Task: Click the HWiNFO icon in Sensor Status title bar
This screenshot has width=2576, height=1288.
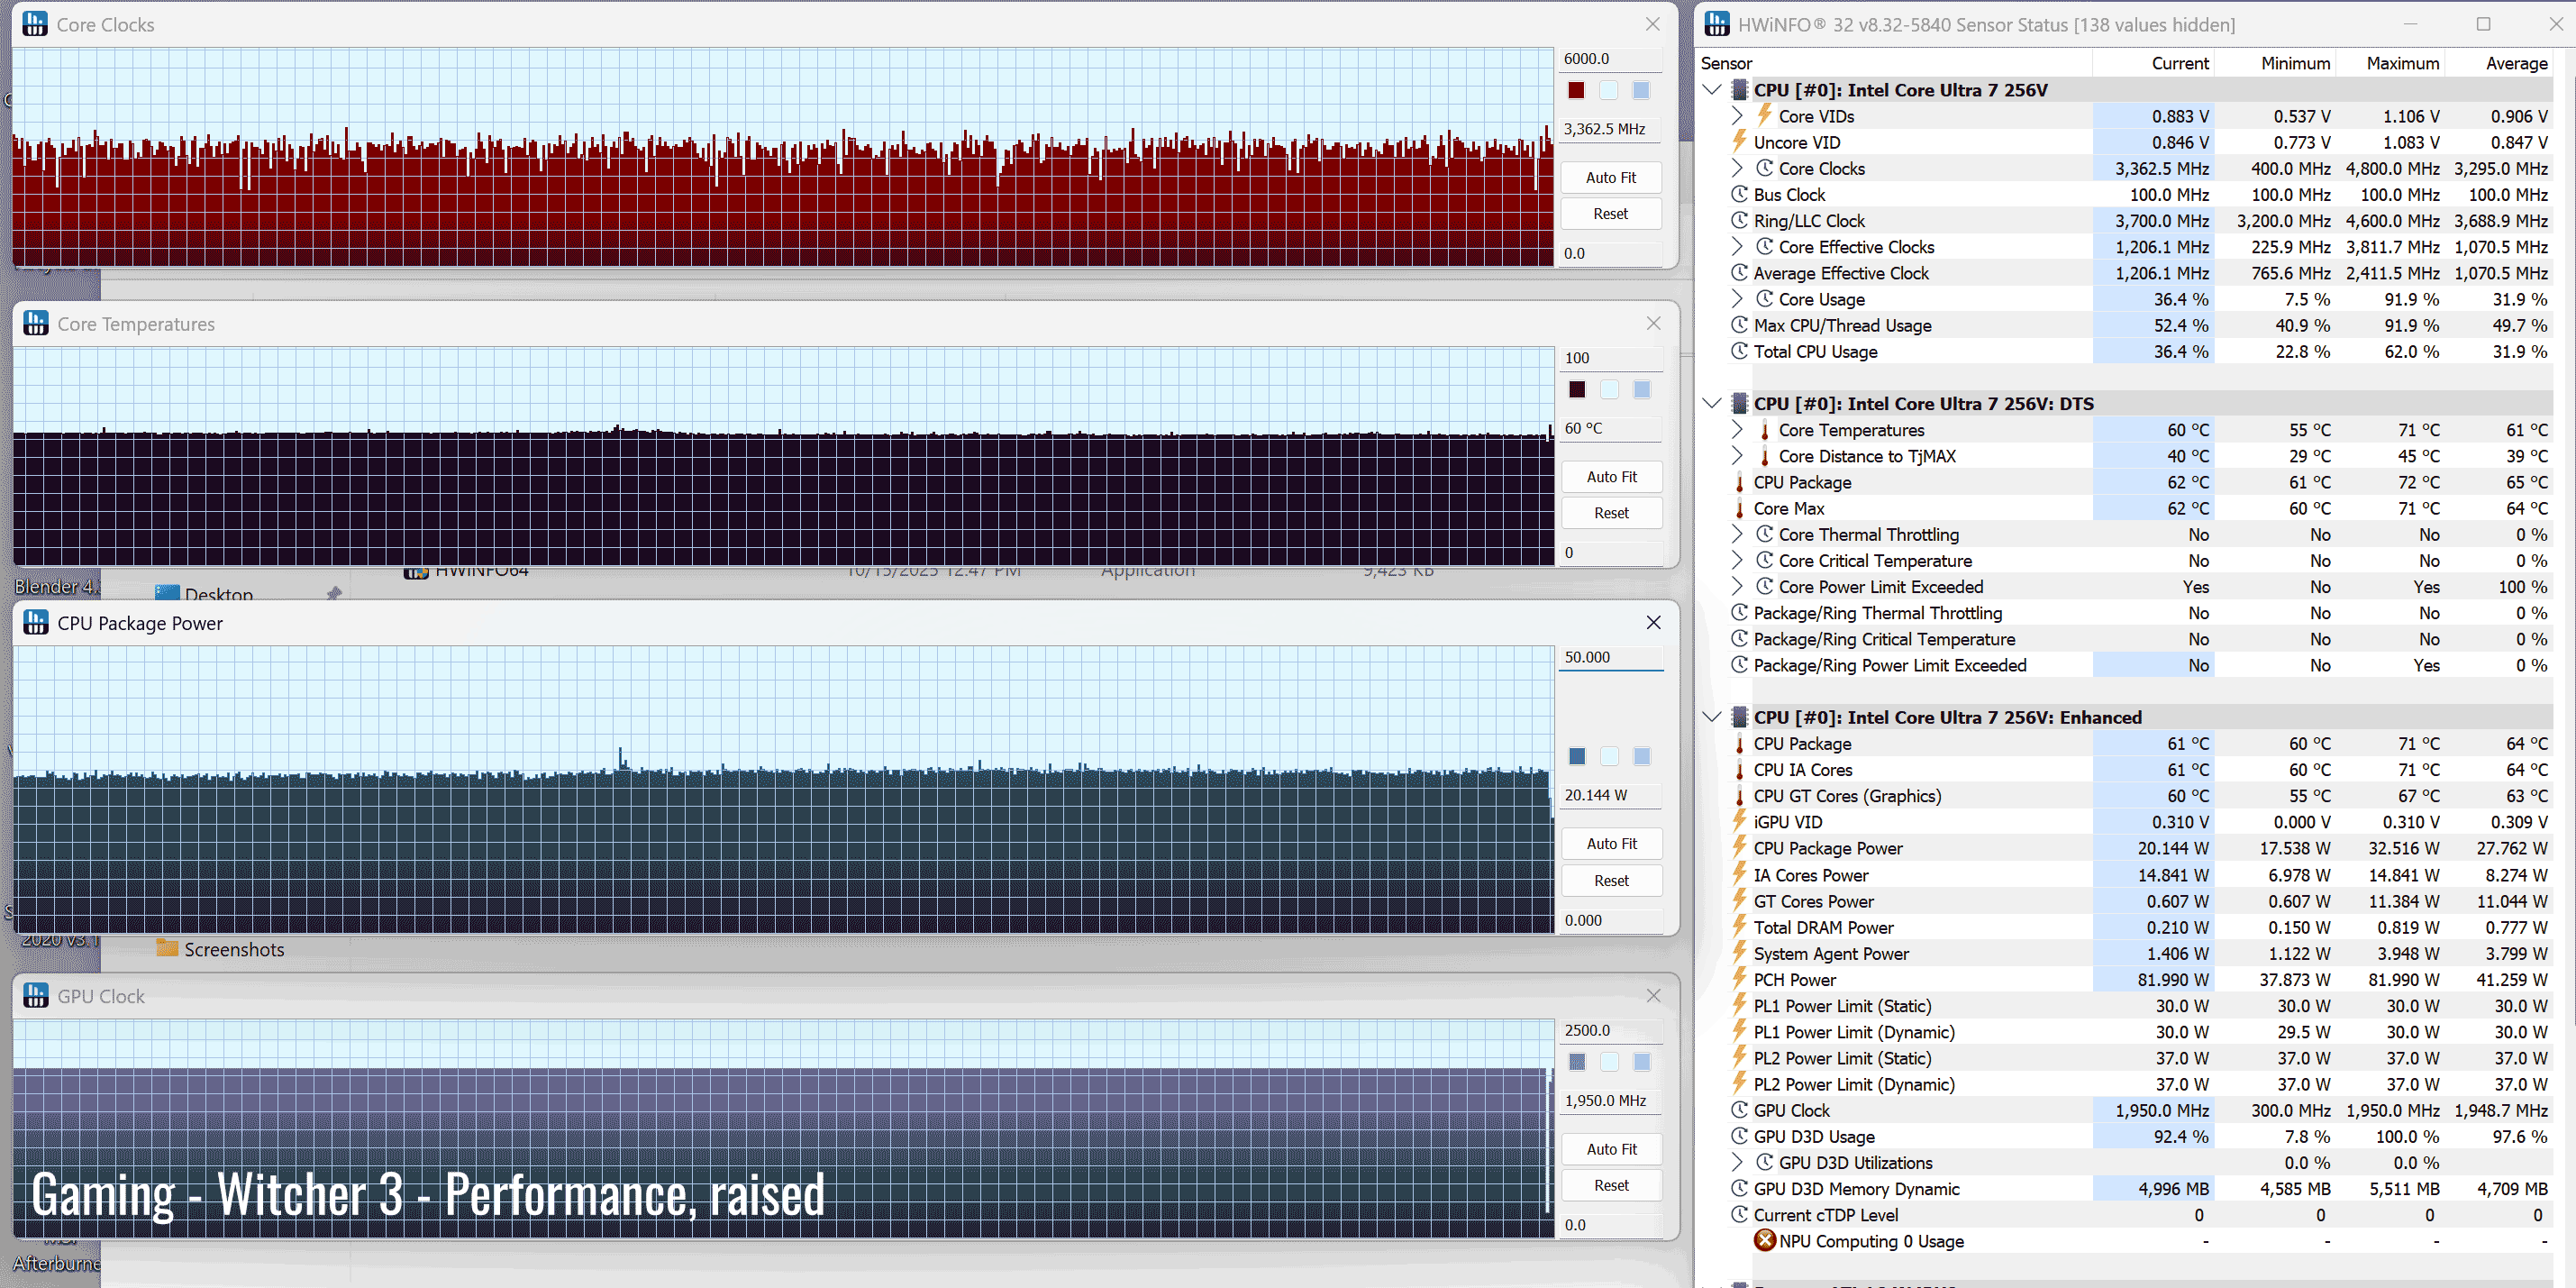Action: tap(1716, 24)
